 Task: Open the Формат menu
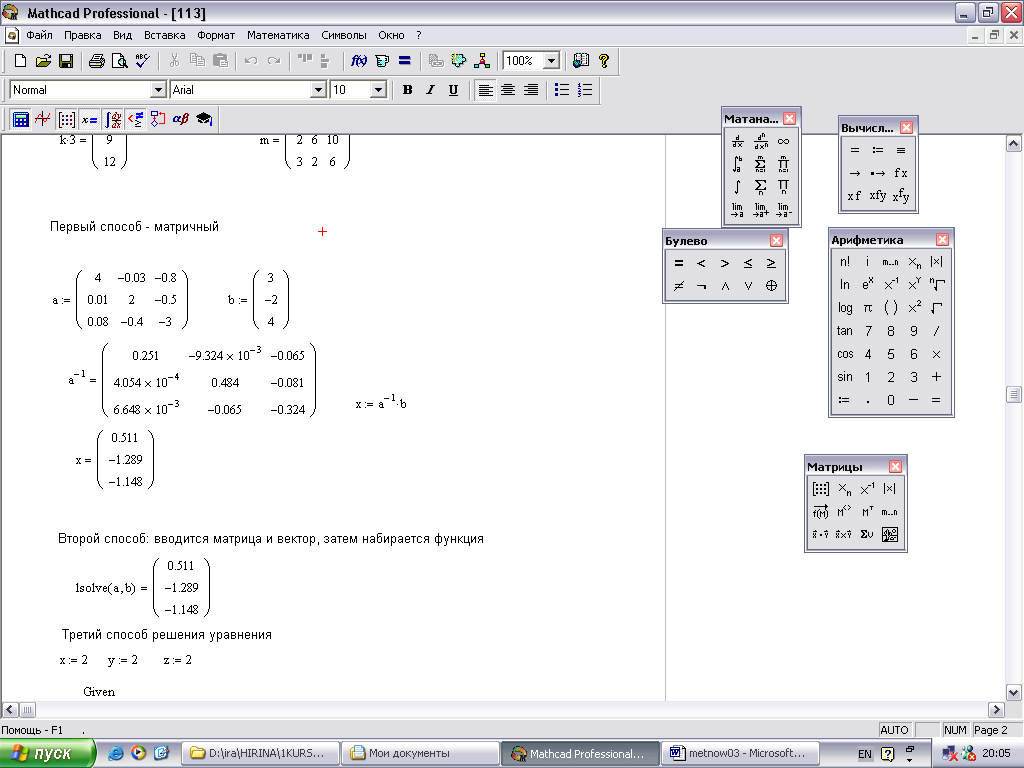[216, 35]
